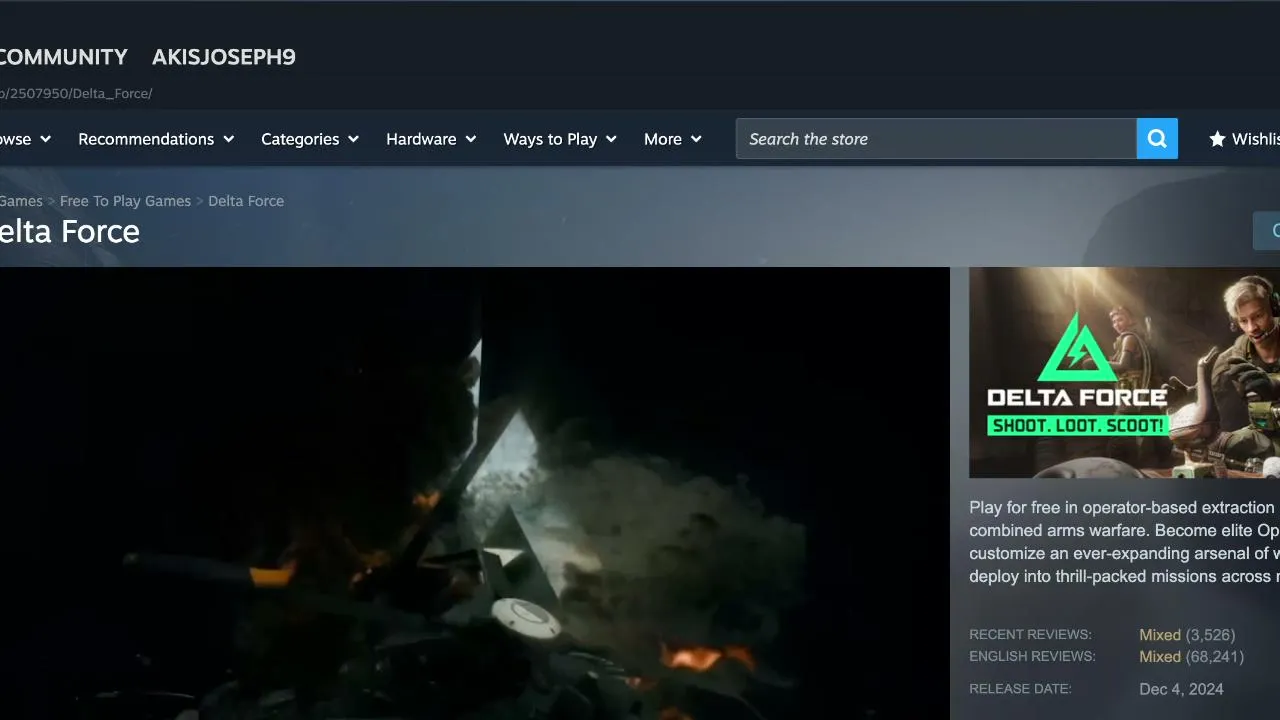Select the Dec 4, 2024 release date
Screen dimensions: 1280x720
click(1181, 689)
